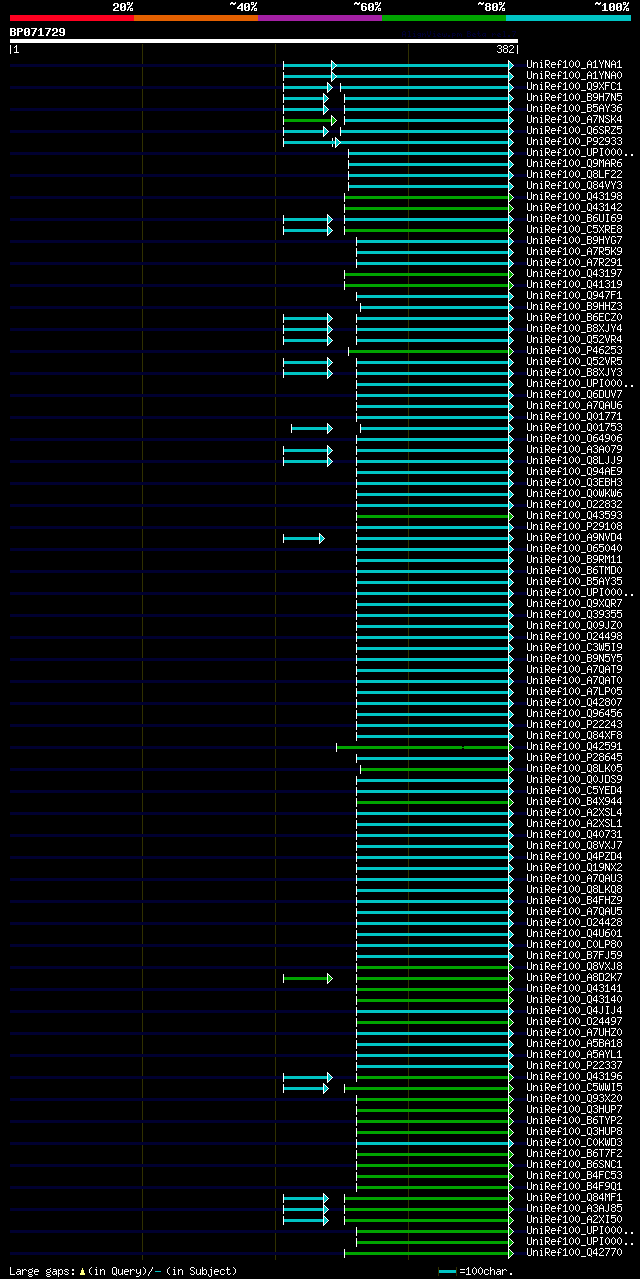Click the white query bar spanning 1 to 382
This screenshot has width=640, height=1279.
pyautogui.click(x=263, y=41)
